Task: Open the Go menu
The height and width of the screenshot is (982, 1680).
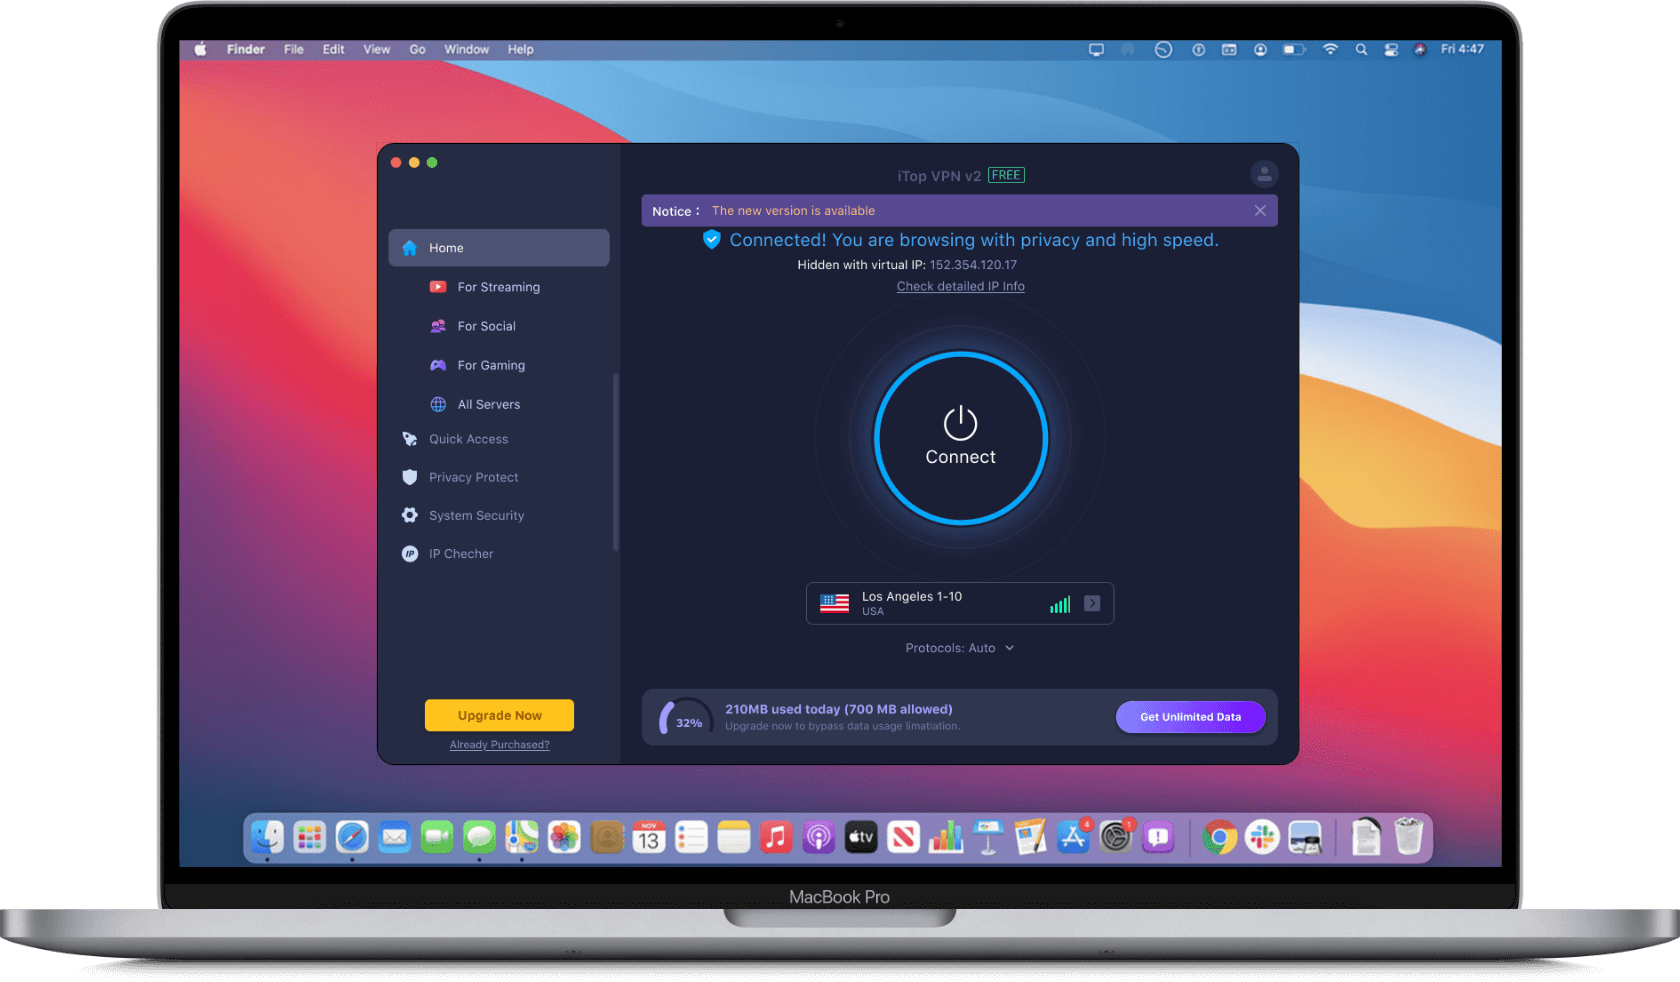Action: (x=417, y=49)
